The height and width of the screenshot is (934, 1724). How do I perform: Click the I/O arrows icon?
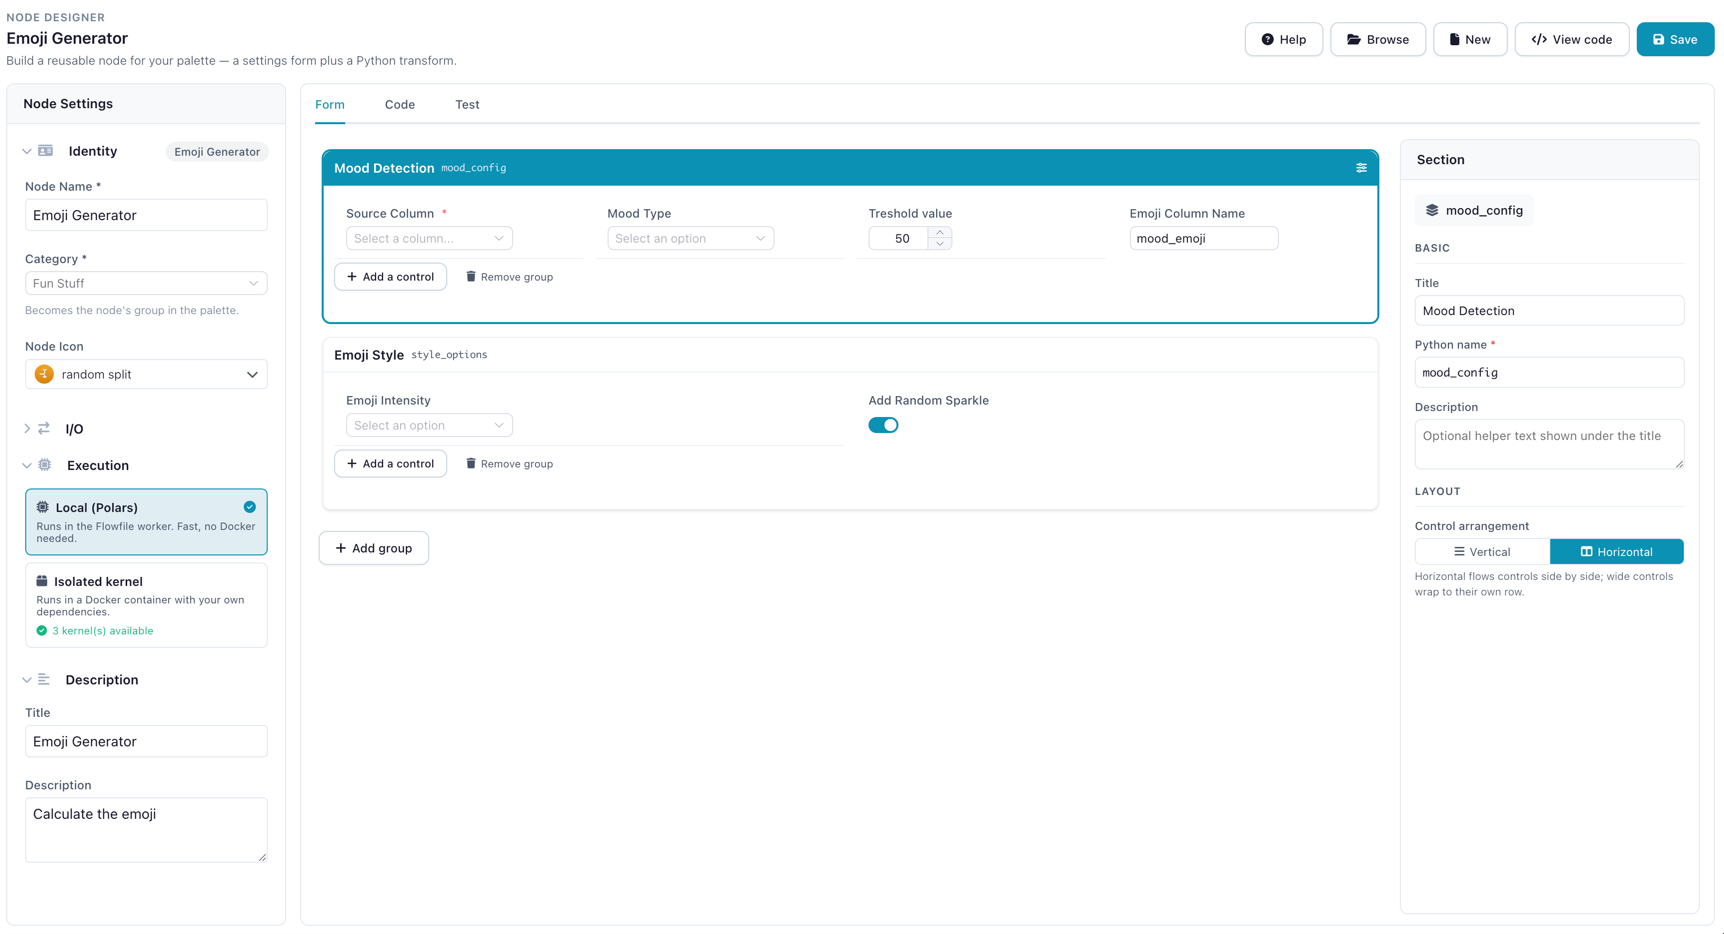coord(44,429)
